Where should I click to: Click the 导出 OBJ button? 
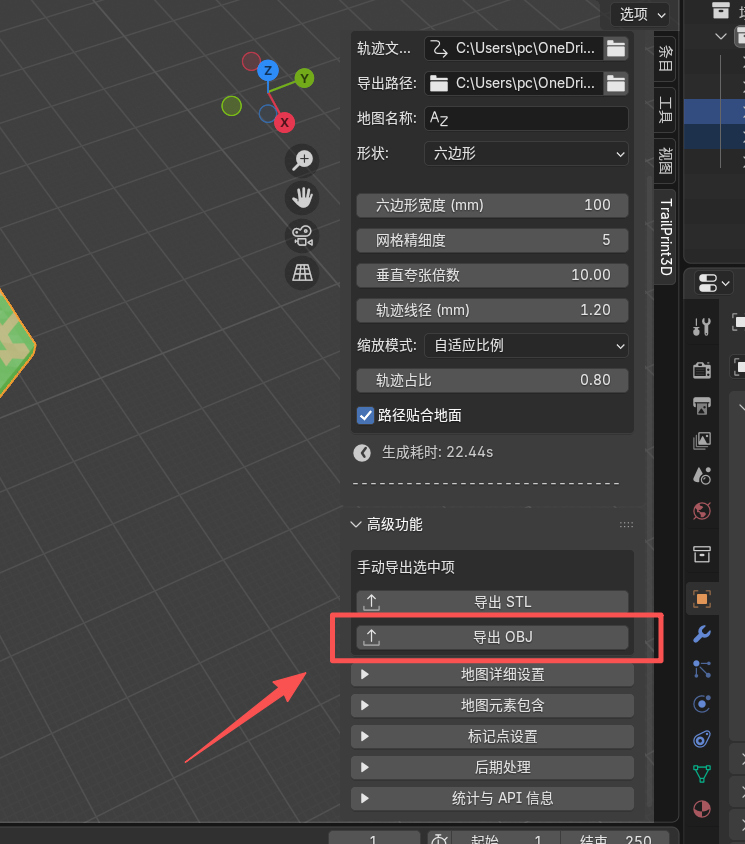[x=492, y=637]
